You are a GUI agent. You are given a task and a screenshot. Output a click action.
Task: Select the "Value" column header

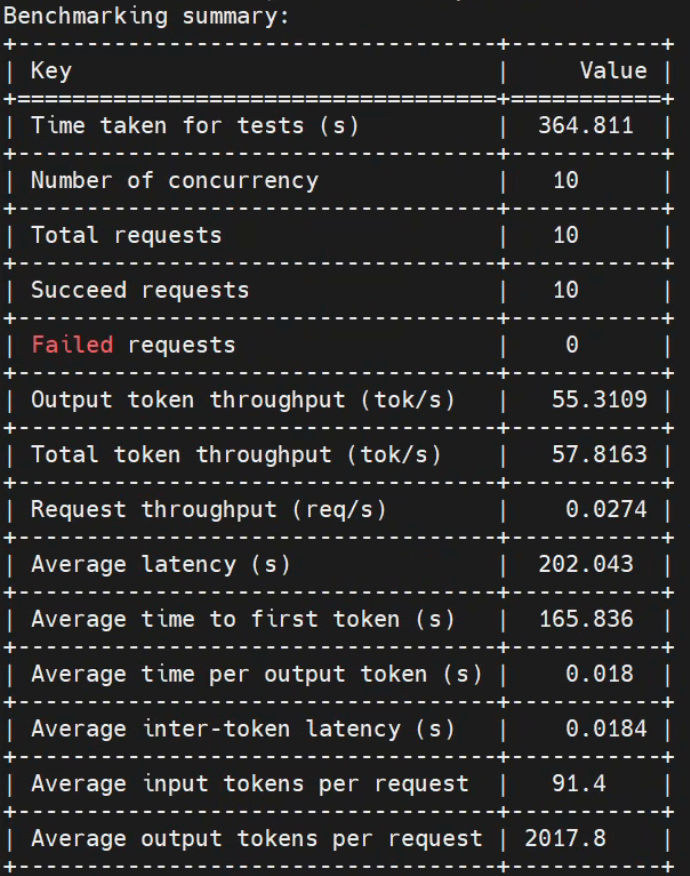[x=613, y=71]
